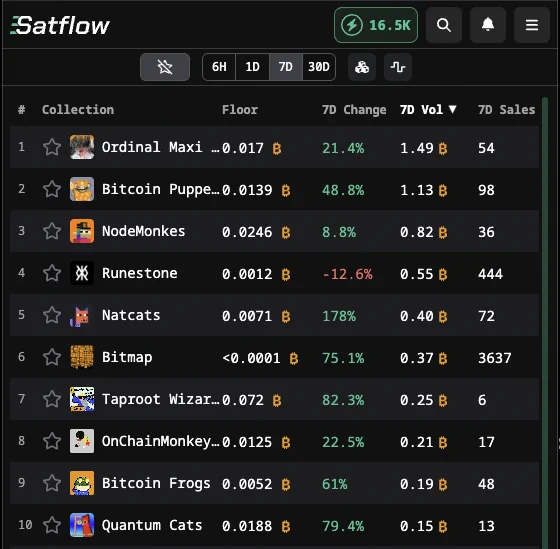Star the NodeMonkes collection

point(52,231)
